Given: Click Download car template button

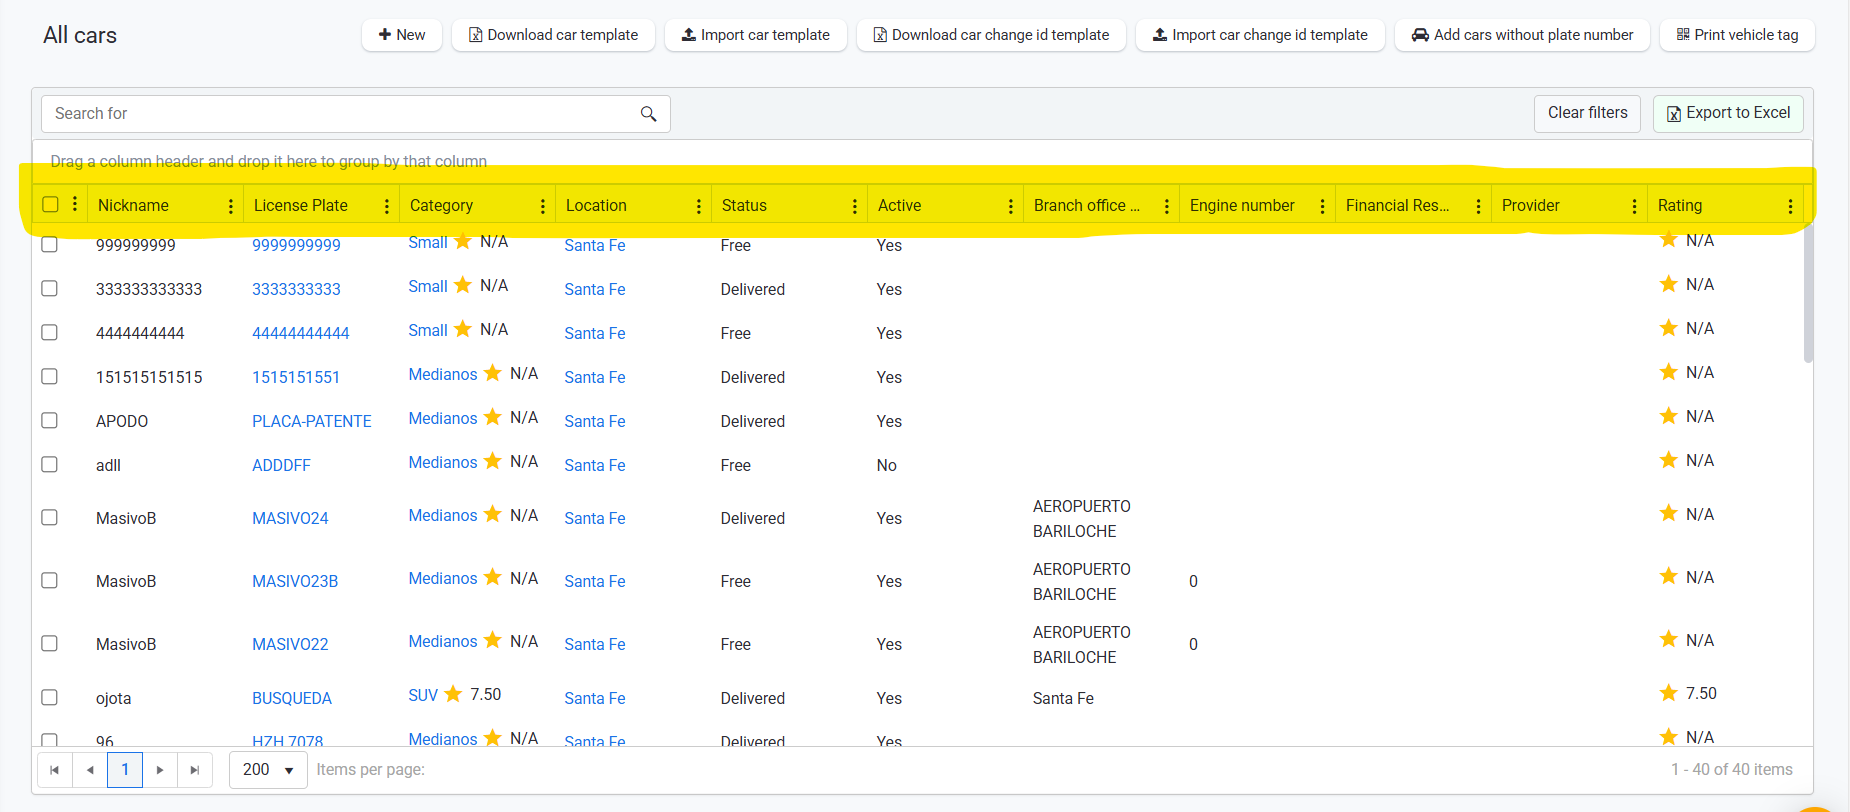Looking at the screenshot, I should pyautogui.click(x=553, y=35).
